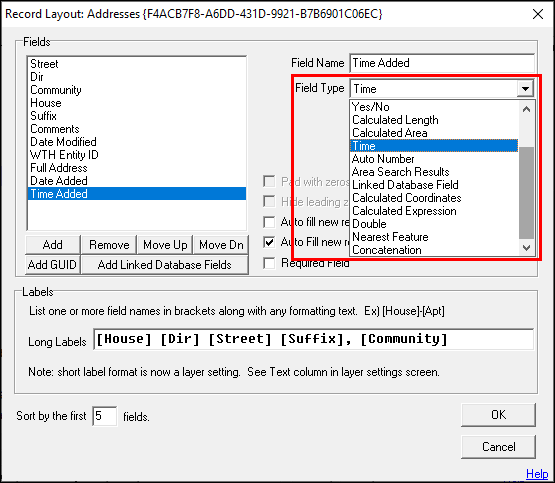Click Move Up button

coord(165,245)
